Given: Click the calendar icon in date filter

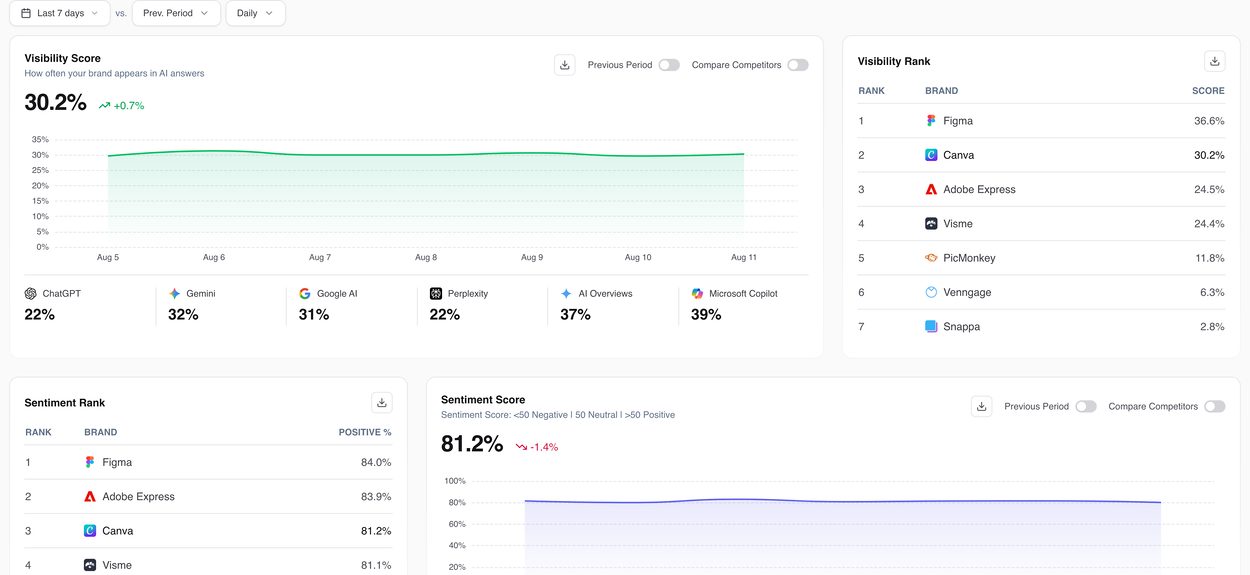Looking at the screenshot, I should (x=26, y=13).
